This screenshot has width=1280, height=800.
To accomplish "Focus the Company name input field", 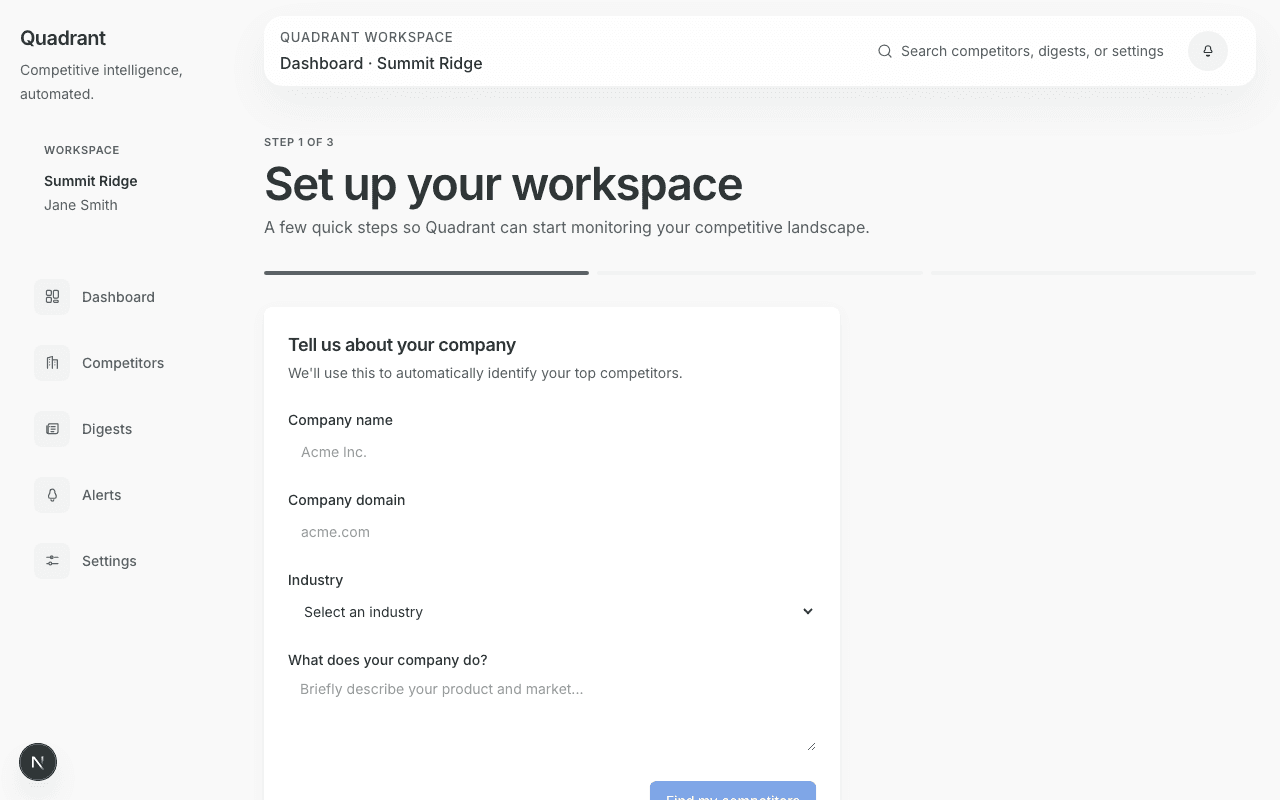I will pos(552,452).
